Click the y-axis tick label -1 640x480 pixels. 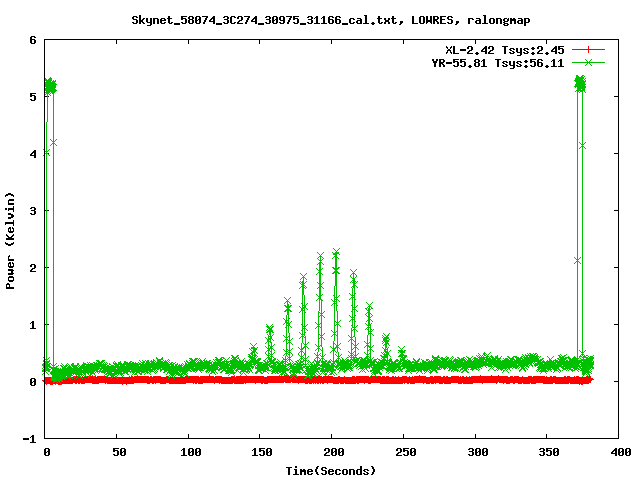(x=29, y=439)
